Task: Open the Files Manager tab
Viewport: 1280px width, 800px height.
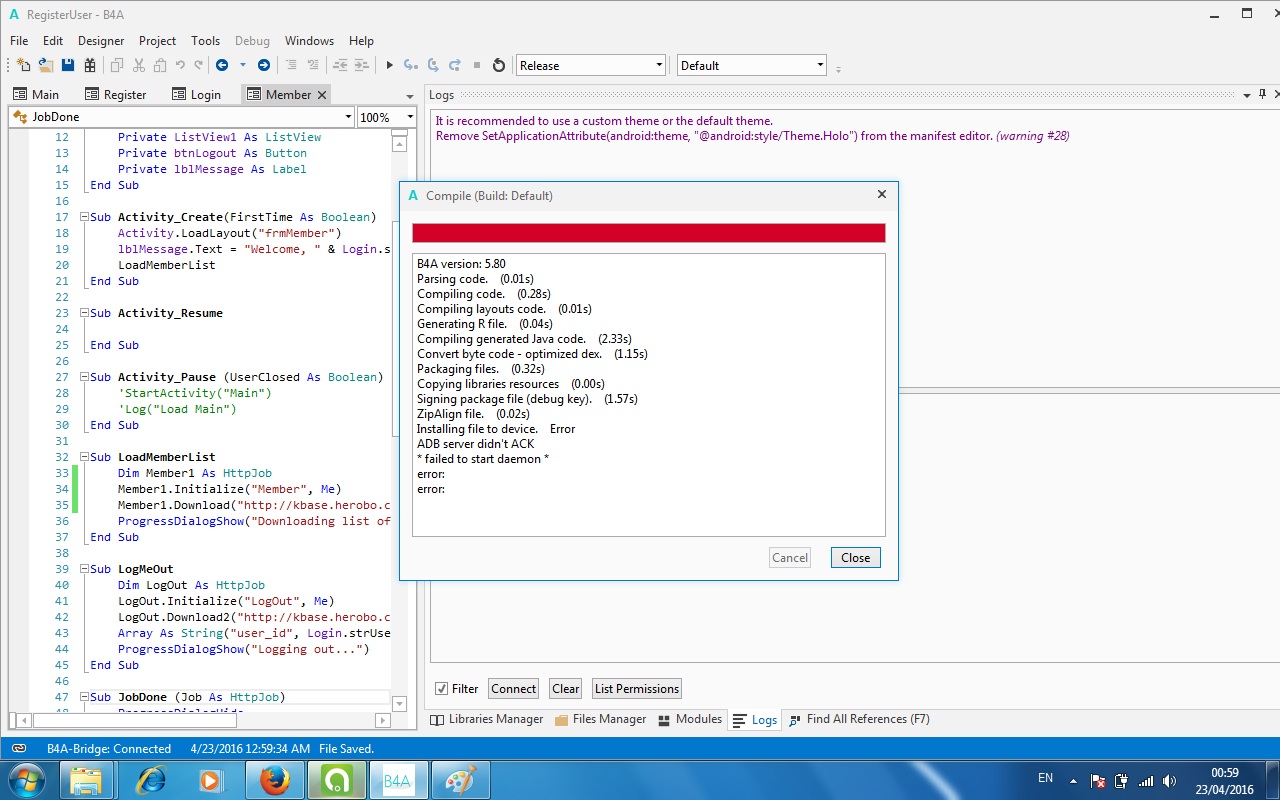Action: tap(600, 719)
